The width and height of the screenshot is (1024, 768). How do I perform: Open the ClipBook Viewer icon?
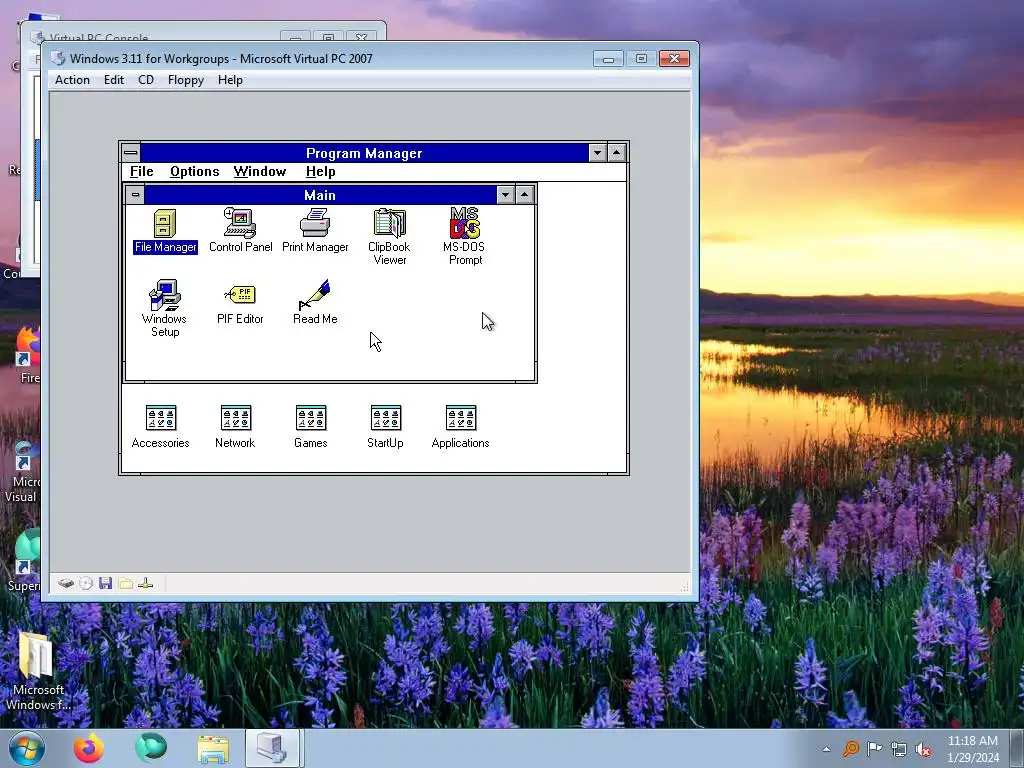(389, 236)
